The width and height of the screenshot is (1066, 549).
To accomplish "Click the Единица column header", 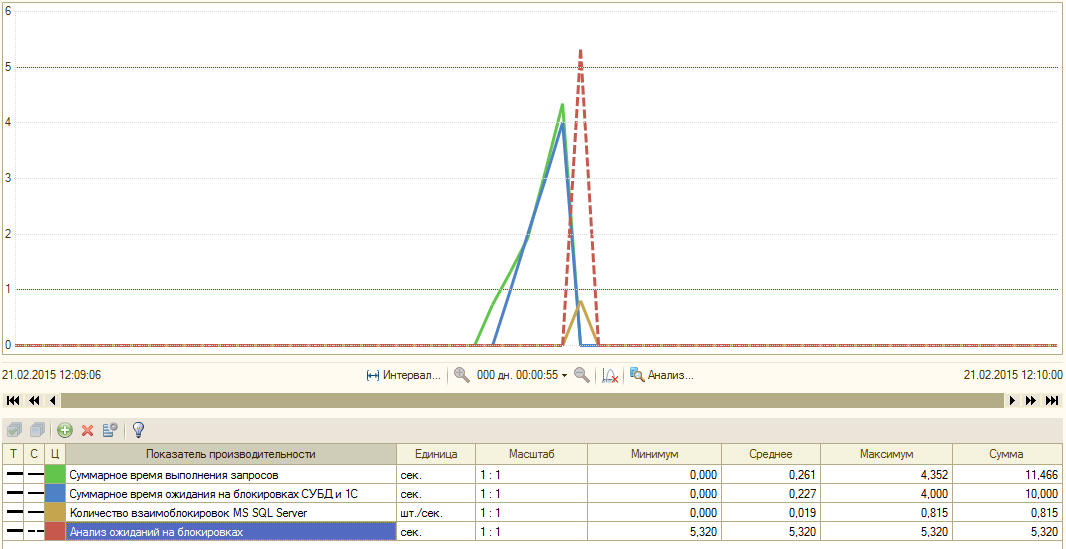I will [436, 454].
